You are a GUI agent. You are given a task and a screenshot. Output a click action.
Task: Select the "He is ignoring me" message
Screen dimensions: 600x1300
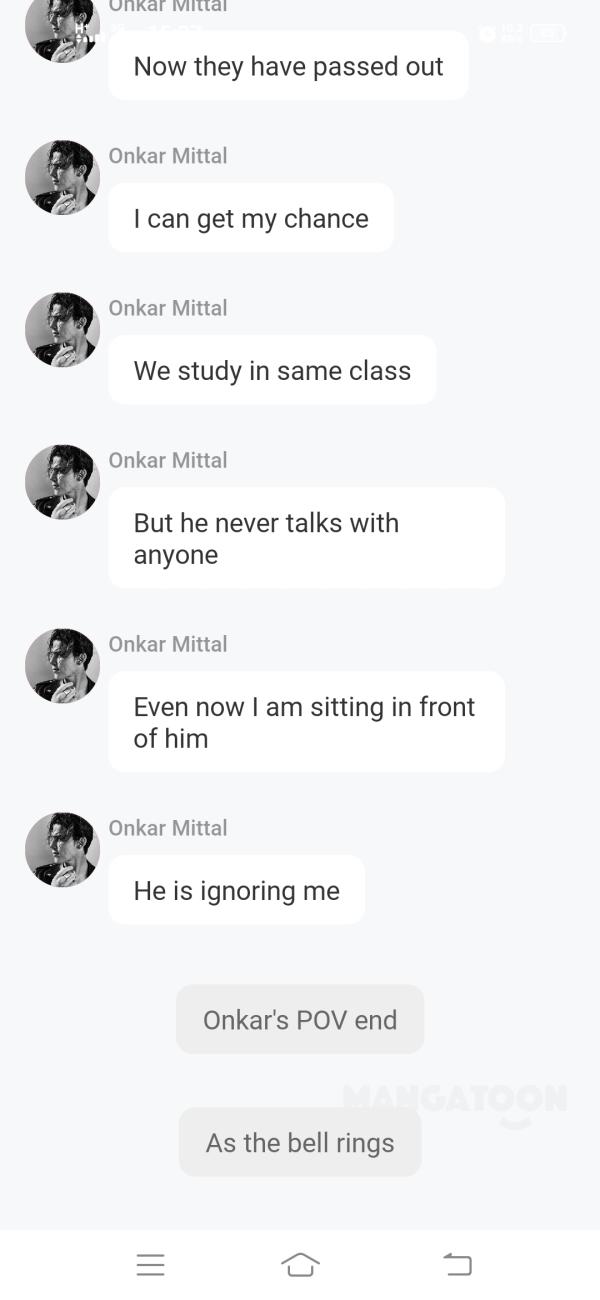[x=237, y=890]
